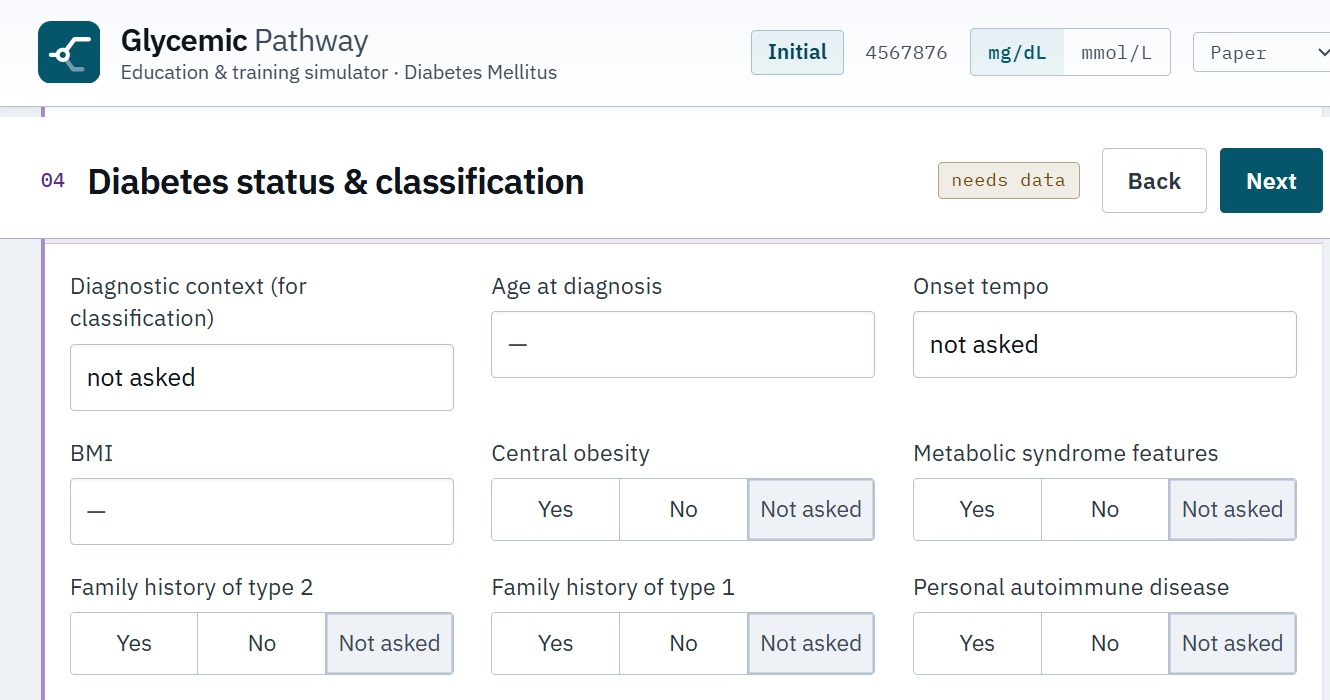Click the Metabolic syndrome features label
The width and height of the screenshot is (1330, 700).
1066,454
